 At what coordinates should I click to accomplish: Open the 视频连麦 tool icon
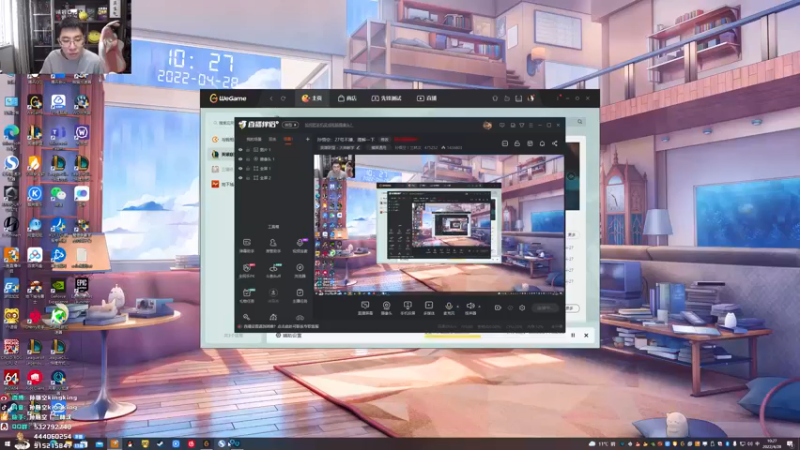click(300, 245)
